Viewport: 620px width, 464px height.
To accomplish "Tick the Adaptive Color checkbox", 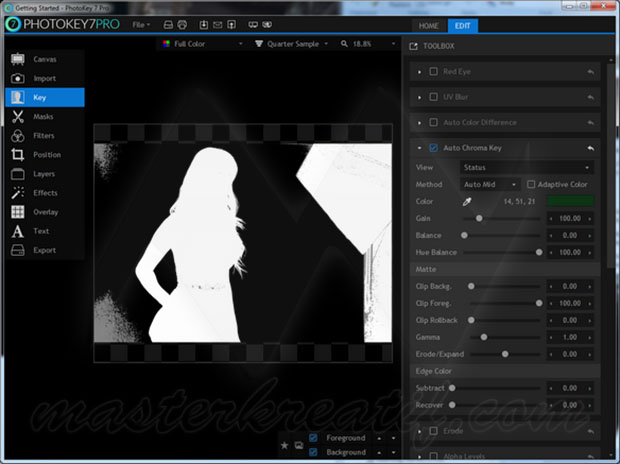I will (531, 184).
